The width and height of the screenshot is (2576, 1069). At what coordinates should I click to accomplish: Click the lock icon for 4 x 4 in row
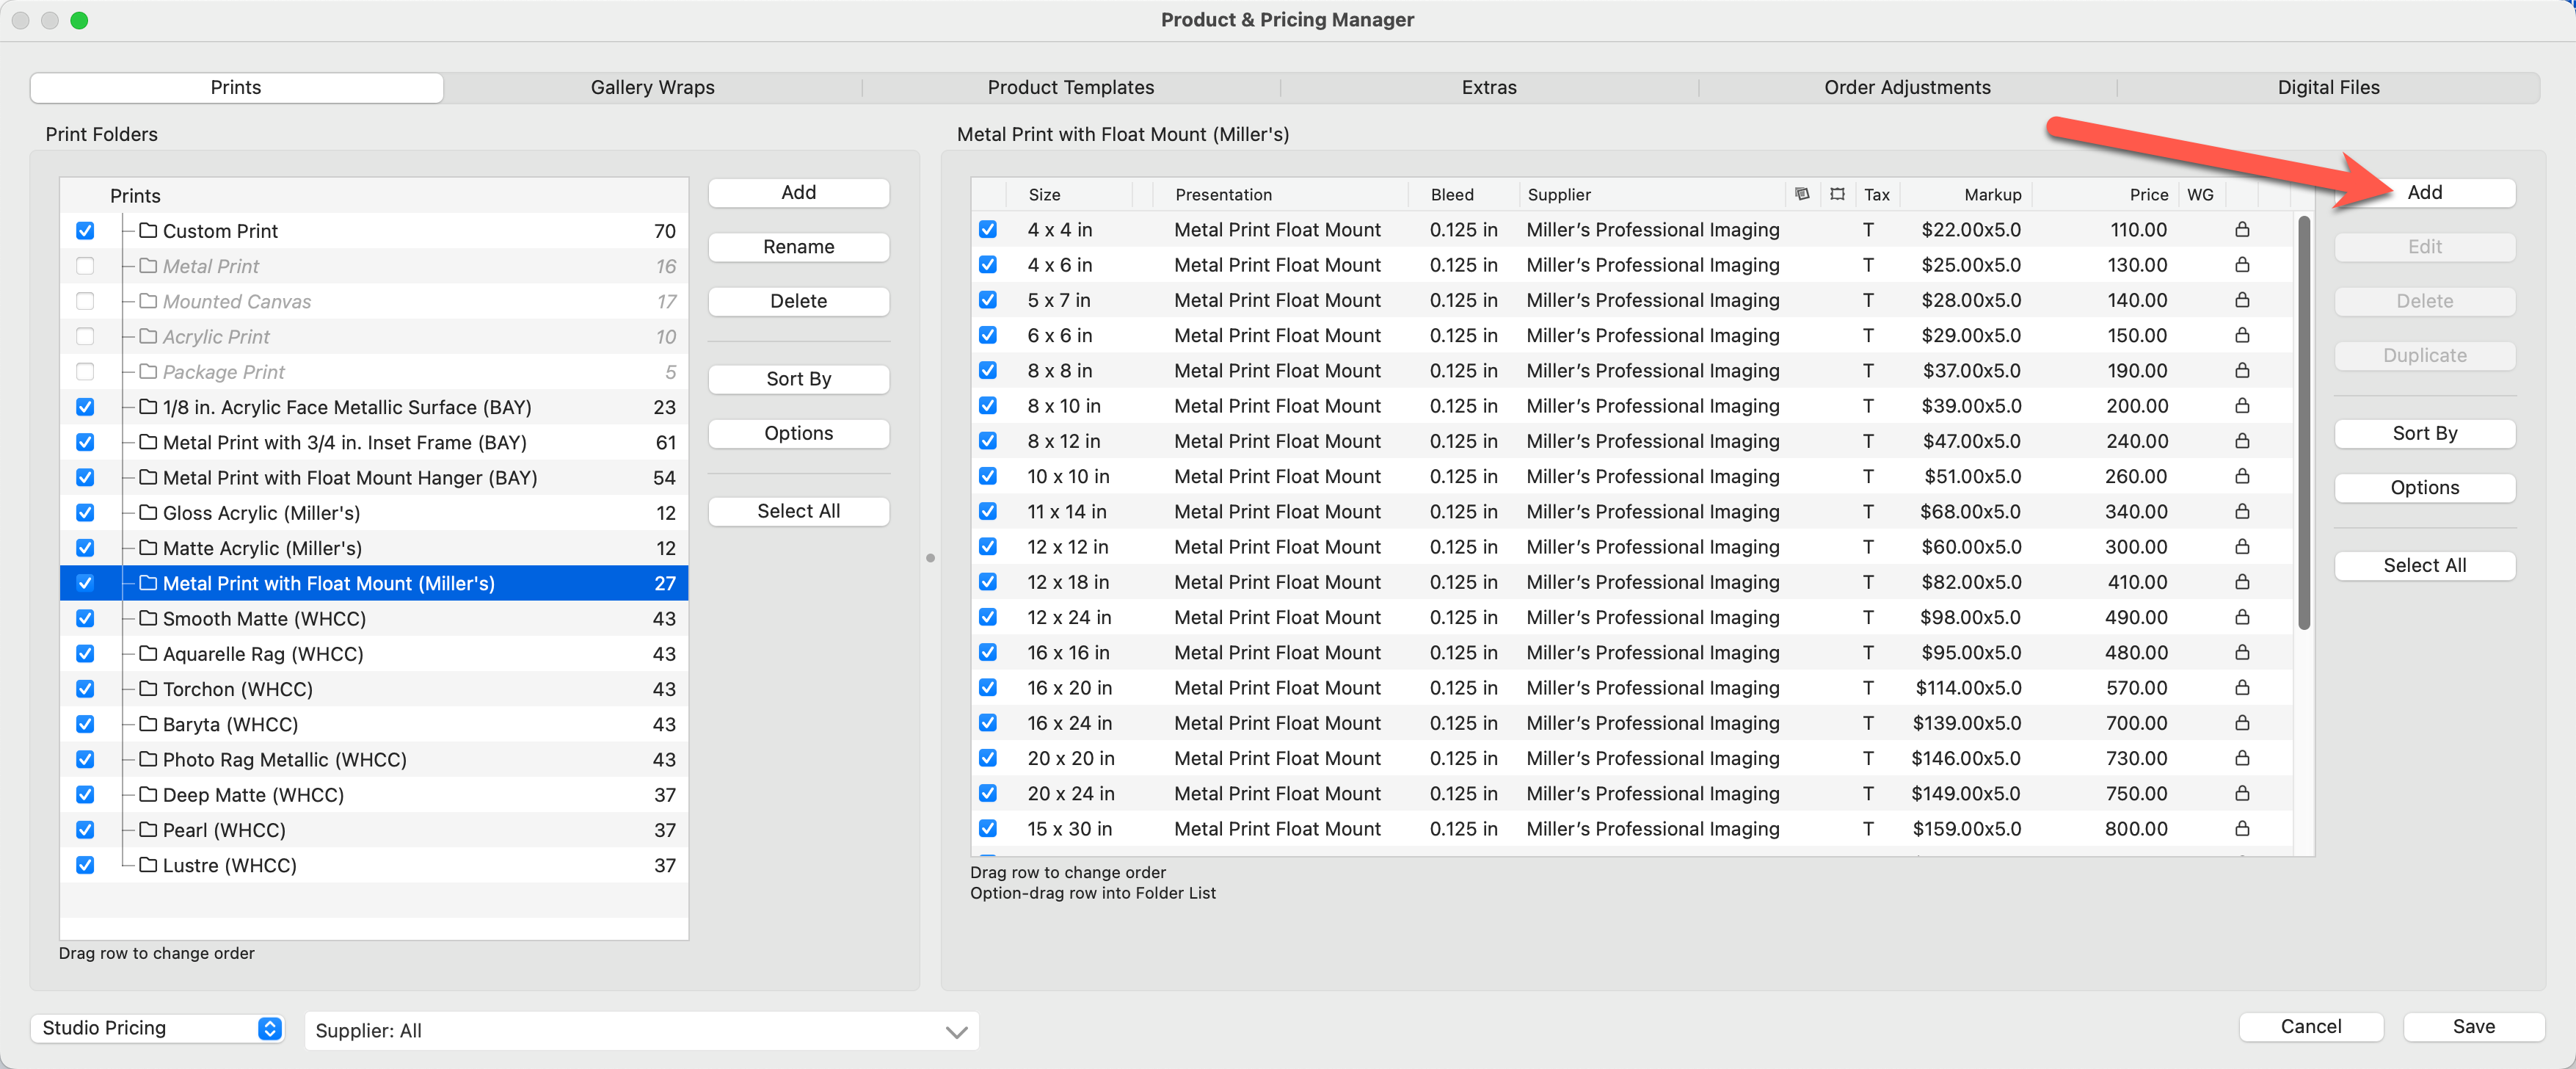2242,230
